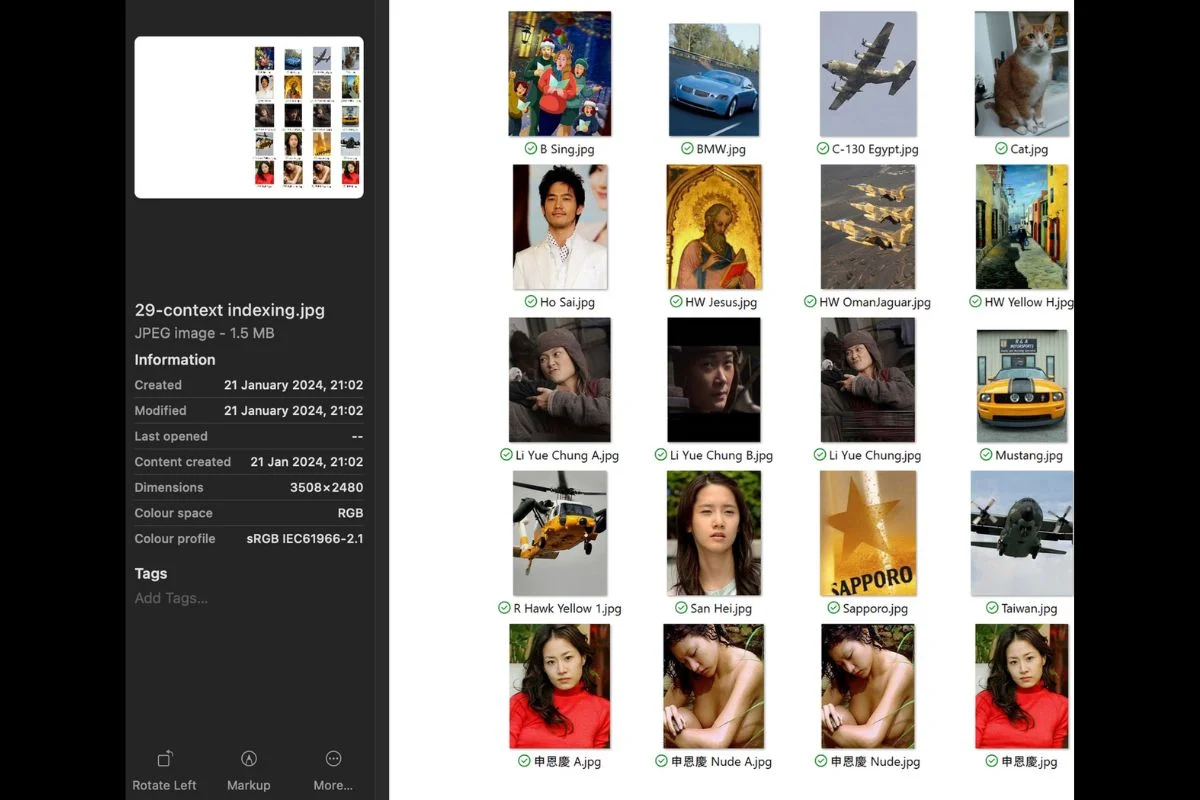Screen dimensions: 1200x800
Task: Click the green checkmark beside Cat.jpg
Action: tap(1001, 149)
